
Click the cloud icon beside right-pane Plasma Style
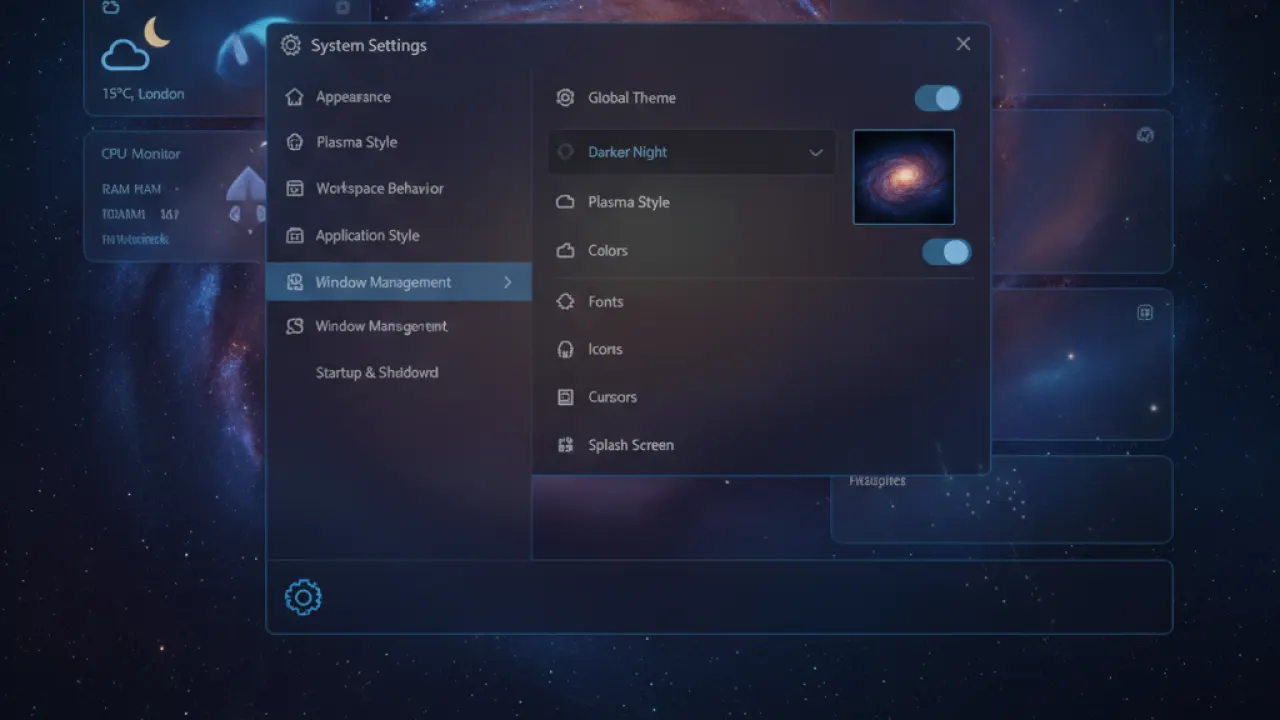[x=565, y=202]
